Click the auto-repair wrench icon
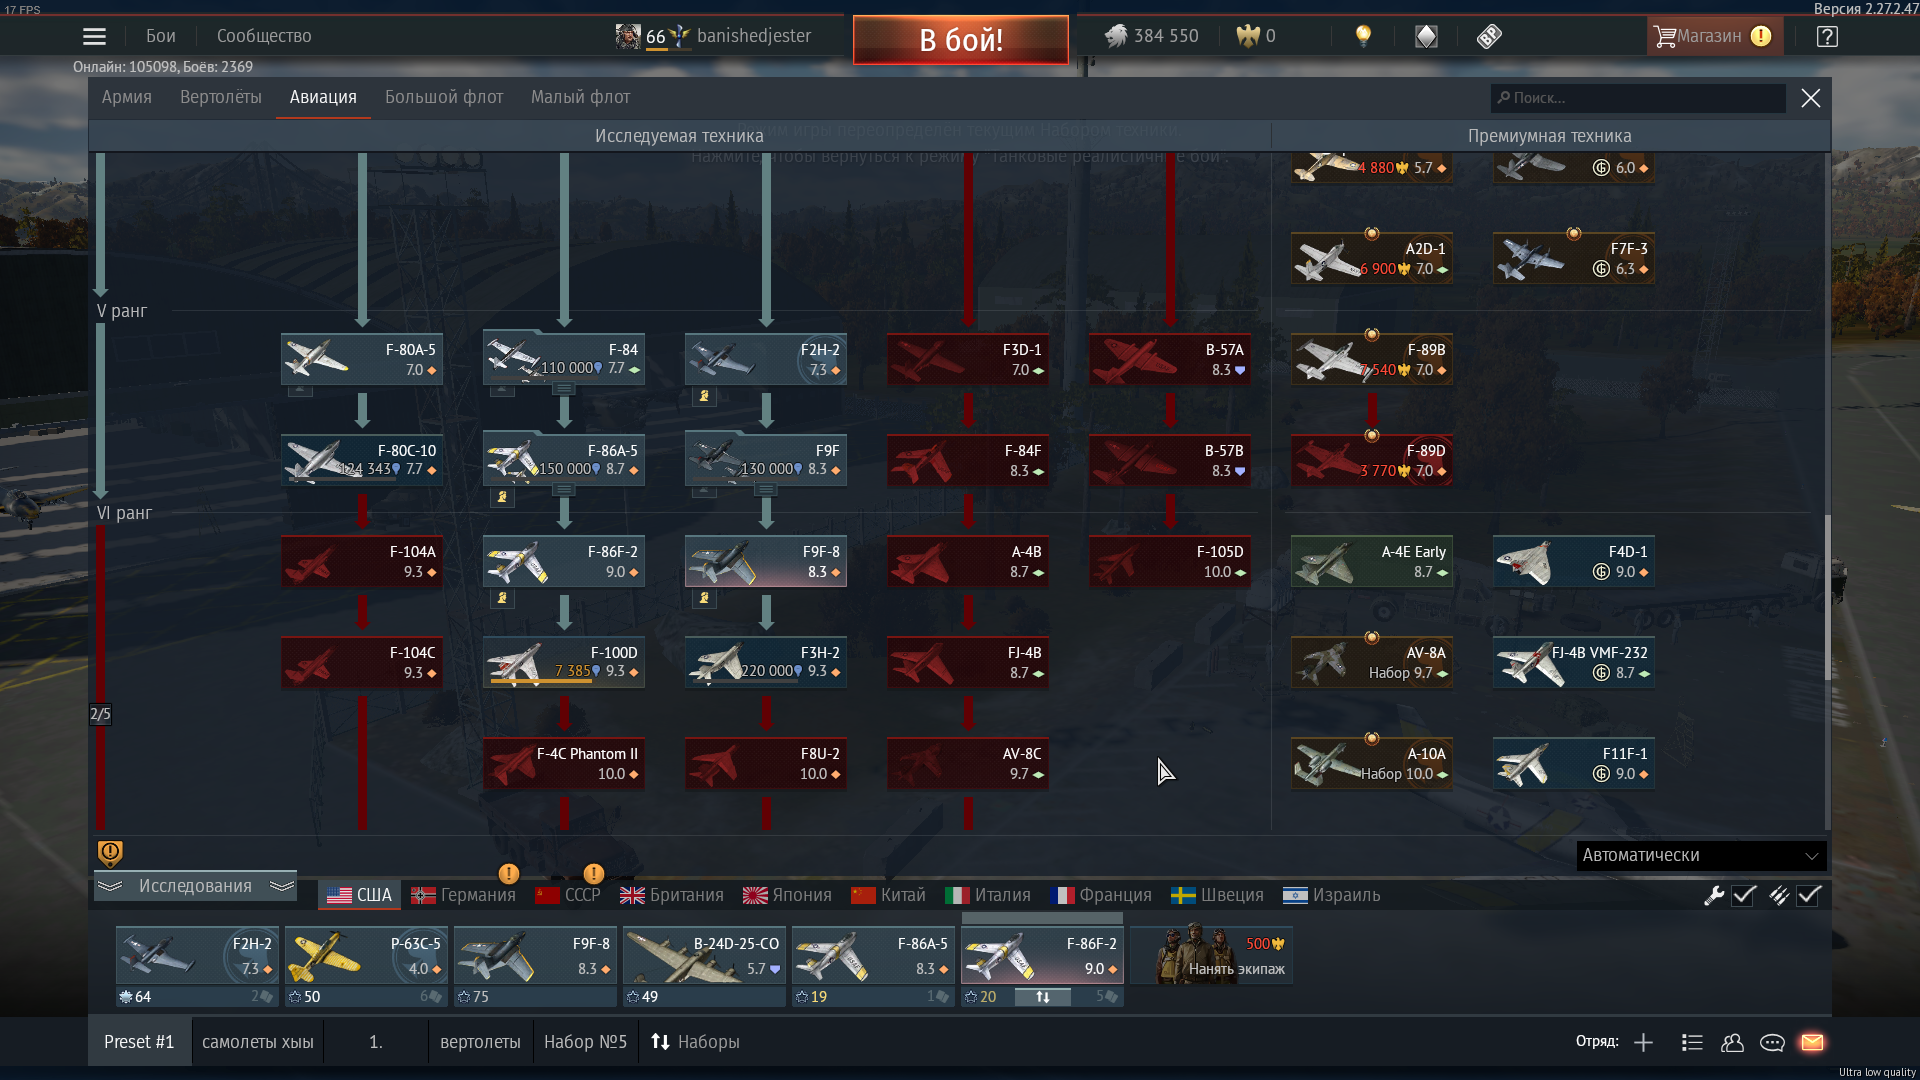 pos(1714,896)
